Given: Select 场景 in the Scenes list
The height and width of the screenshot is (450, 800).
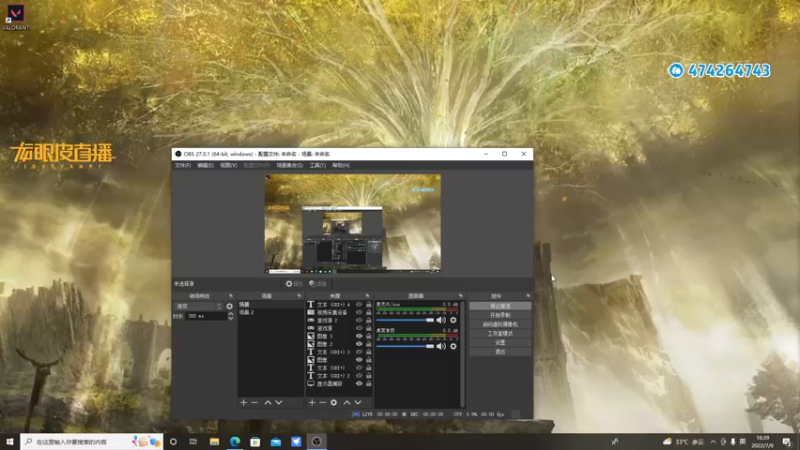Looking at the screenshot, I should (270, 305).
